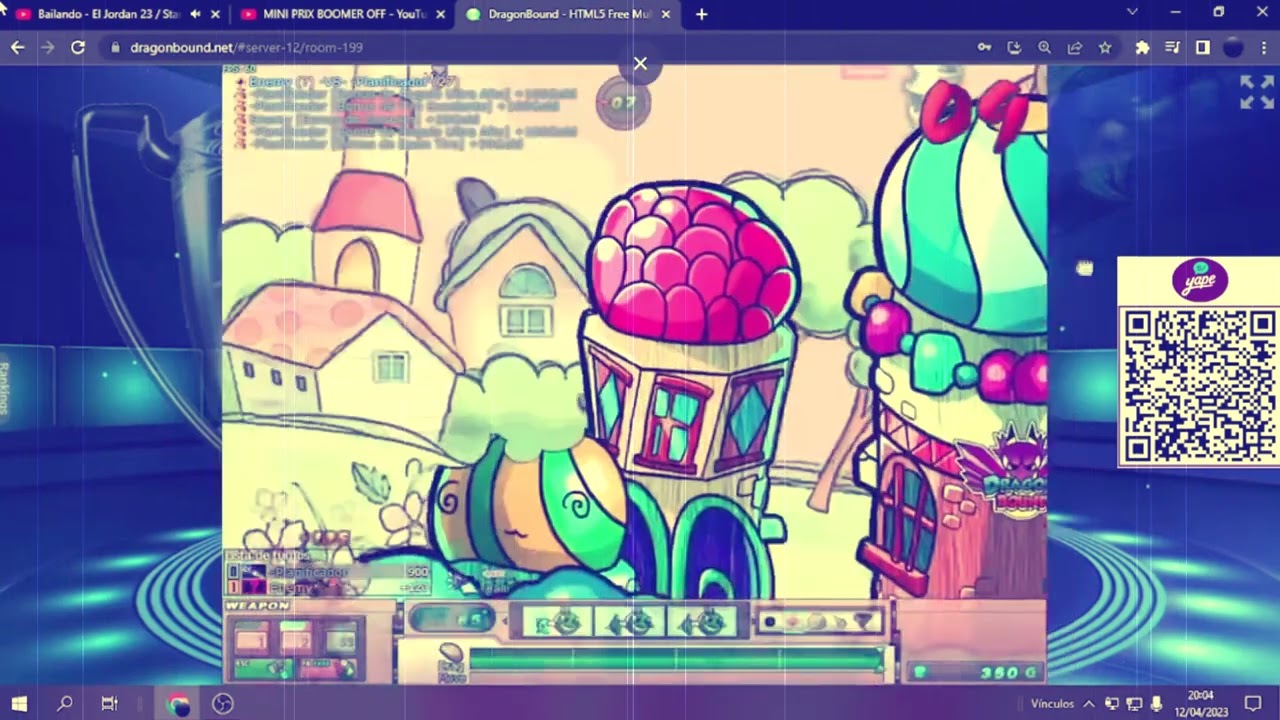The height and width of the screenshot is (720, 1280).
Task: Close the MINI PRIX BOOMER OFF tab
Action: (441, 14)
